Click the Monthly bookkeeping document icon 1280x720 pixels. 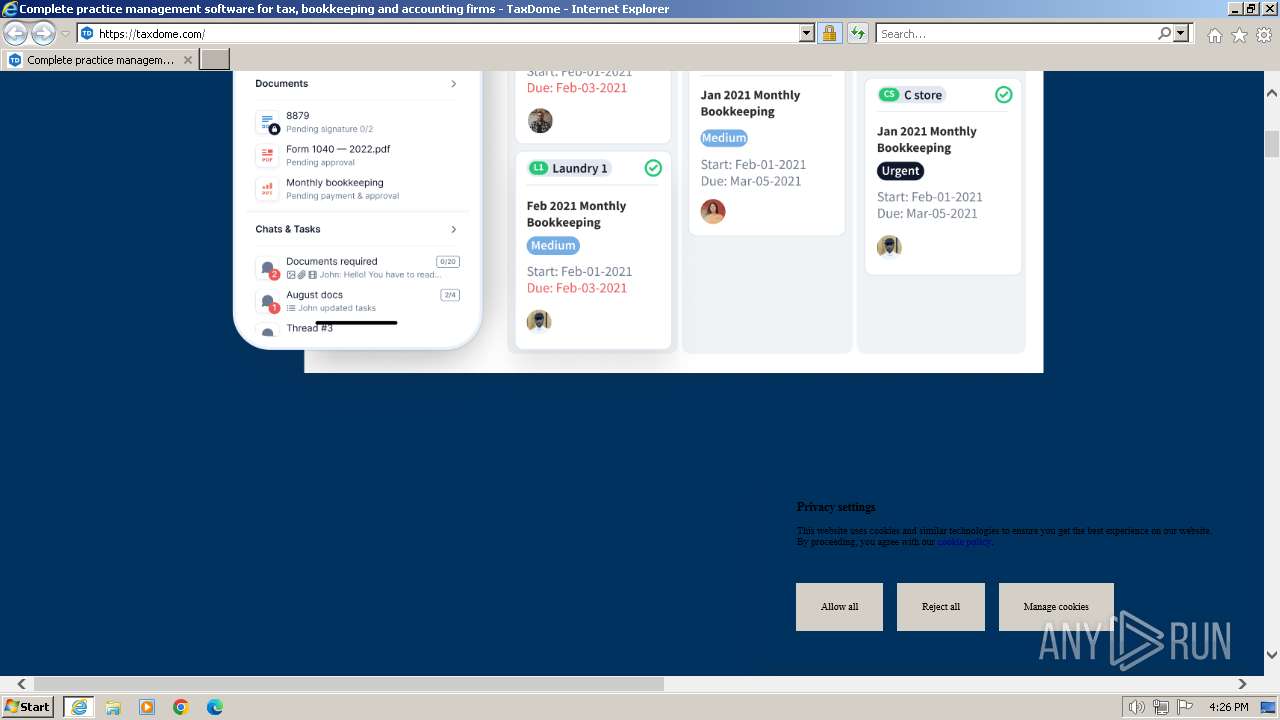point(267,188)
